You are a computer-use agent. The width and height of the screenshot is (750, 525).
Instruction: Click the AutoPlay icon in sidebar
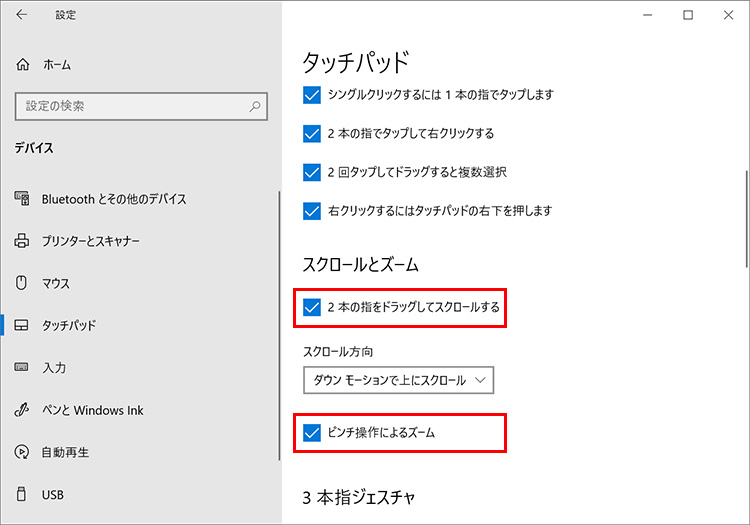(23, 452)
